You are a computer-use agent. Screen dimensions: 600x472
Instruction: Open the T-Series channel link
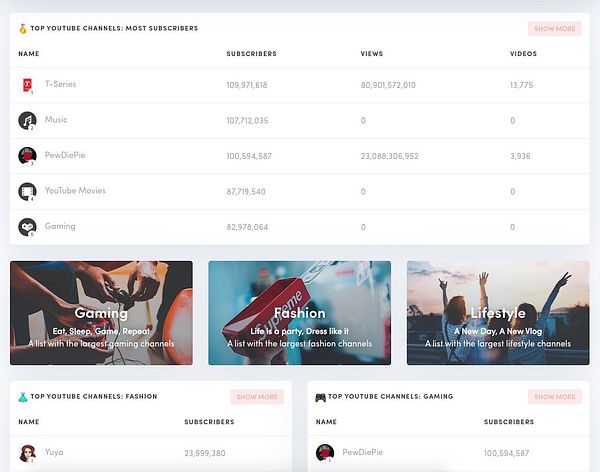pos(60,84)
